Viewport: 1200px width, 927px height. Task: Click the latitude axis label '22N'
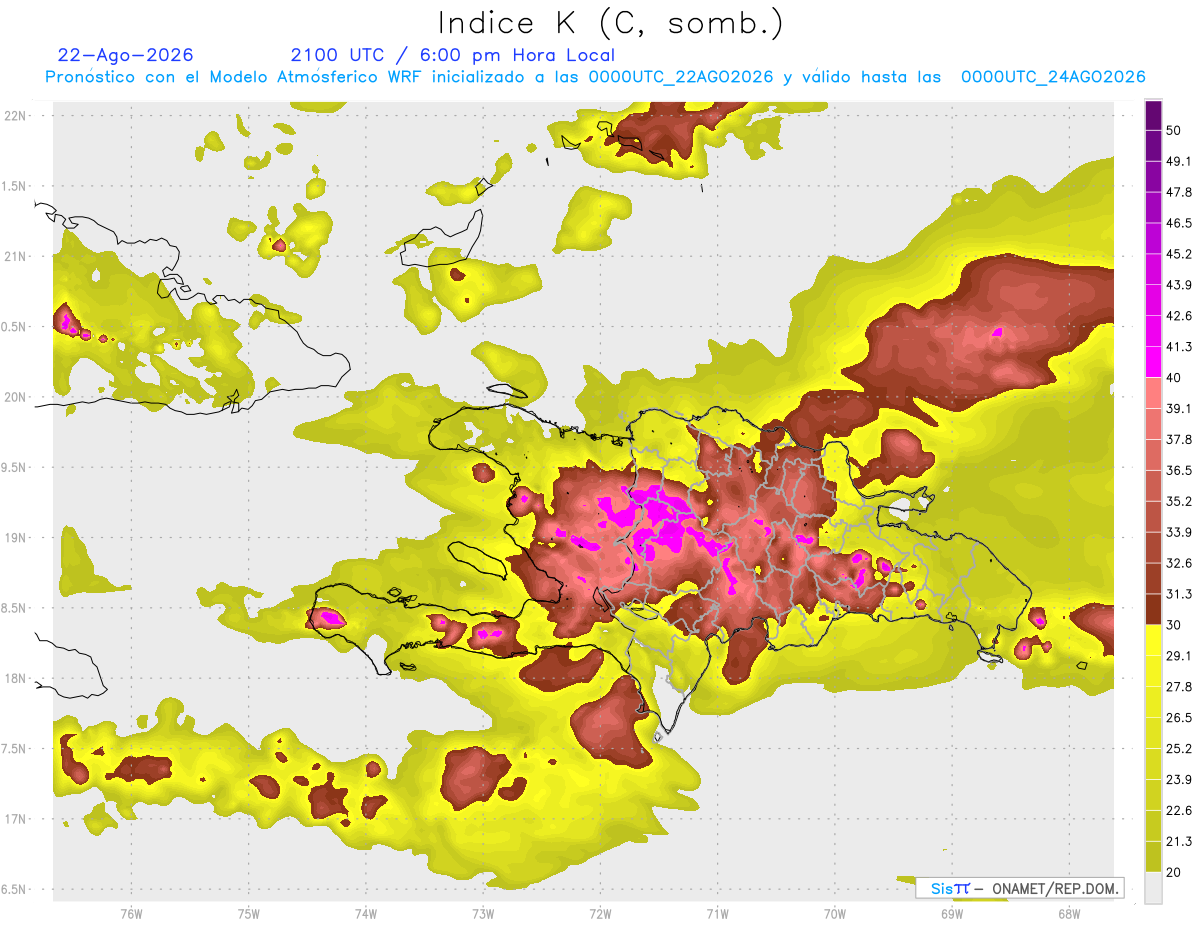tap(17, 115)
